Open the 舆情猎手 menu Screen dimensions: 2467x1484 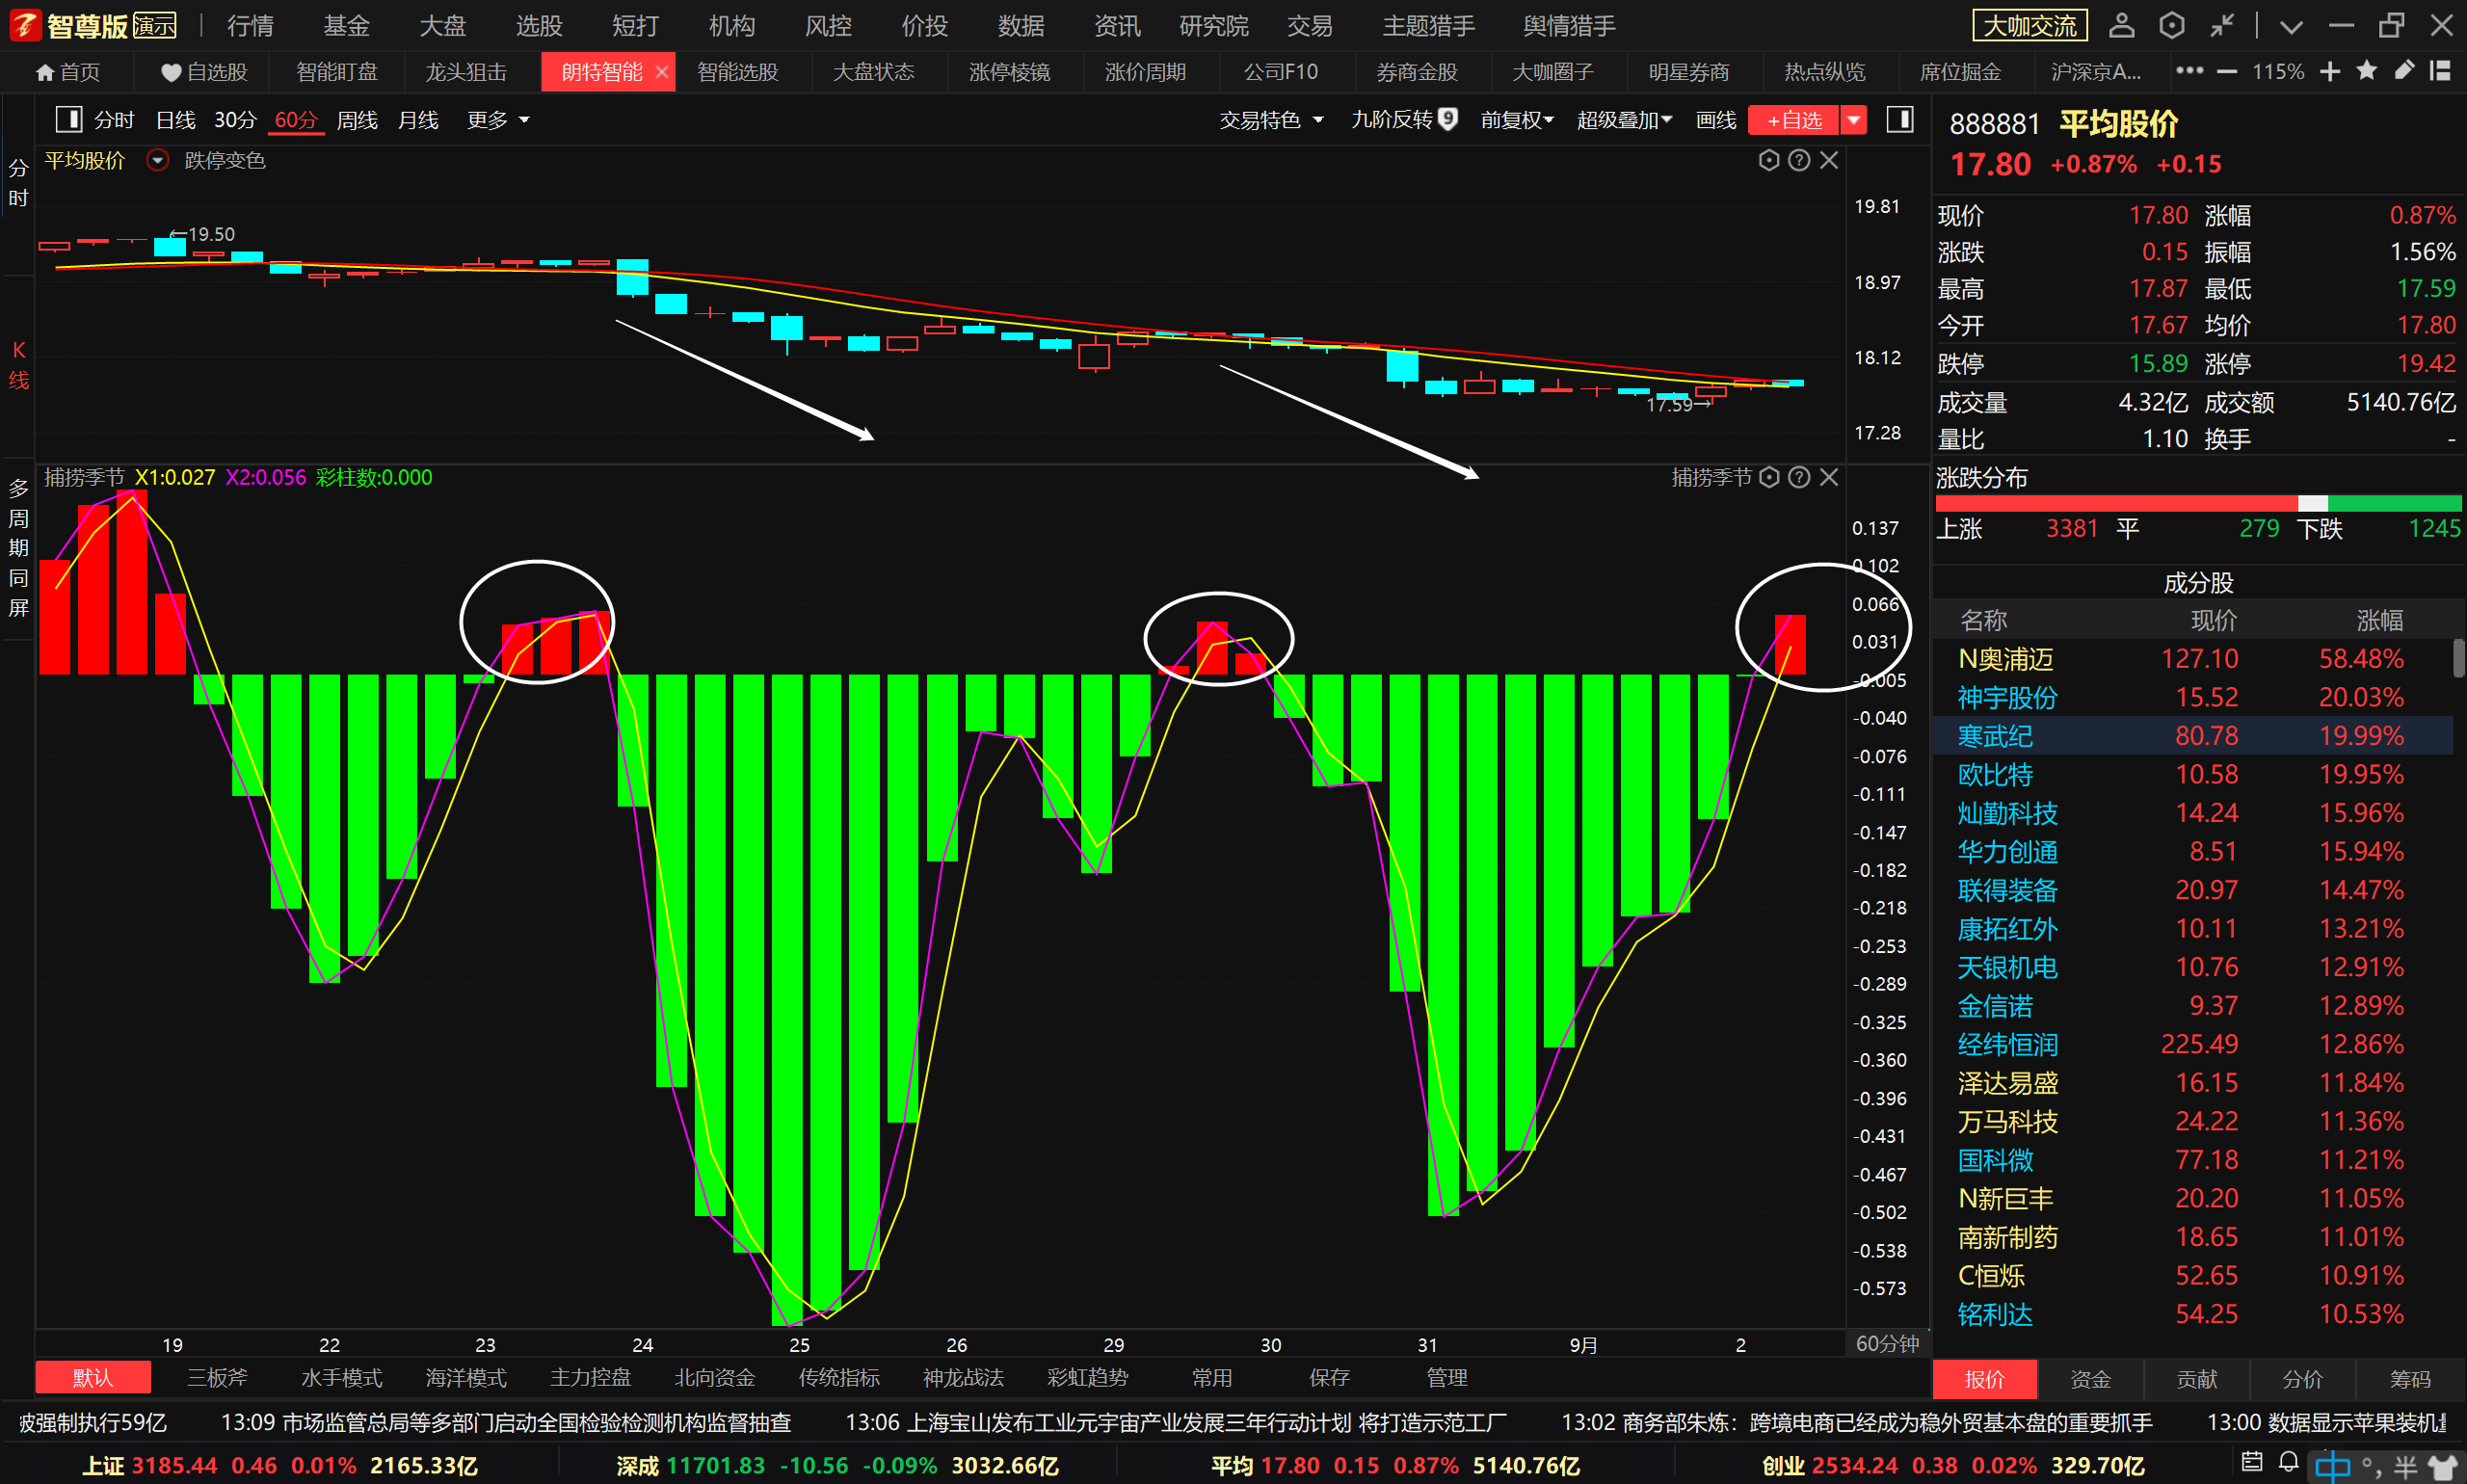(1569, 26)
